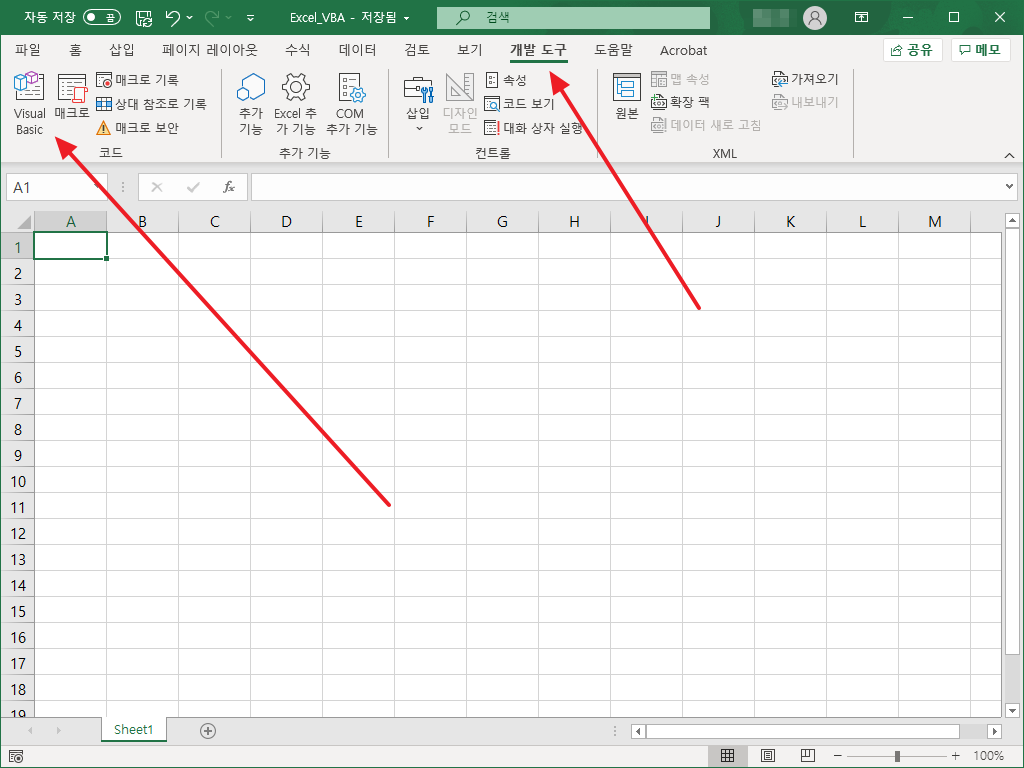Click the redo arrow icon
The width and height of the screenshot is (1024, 768).
[212, 18]
